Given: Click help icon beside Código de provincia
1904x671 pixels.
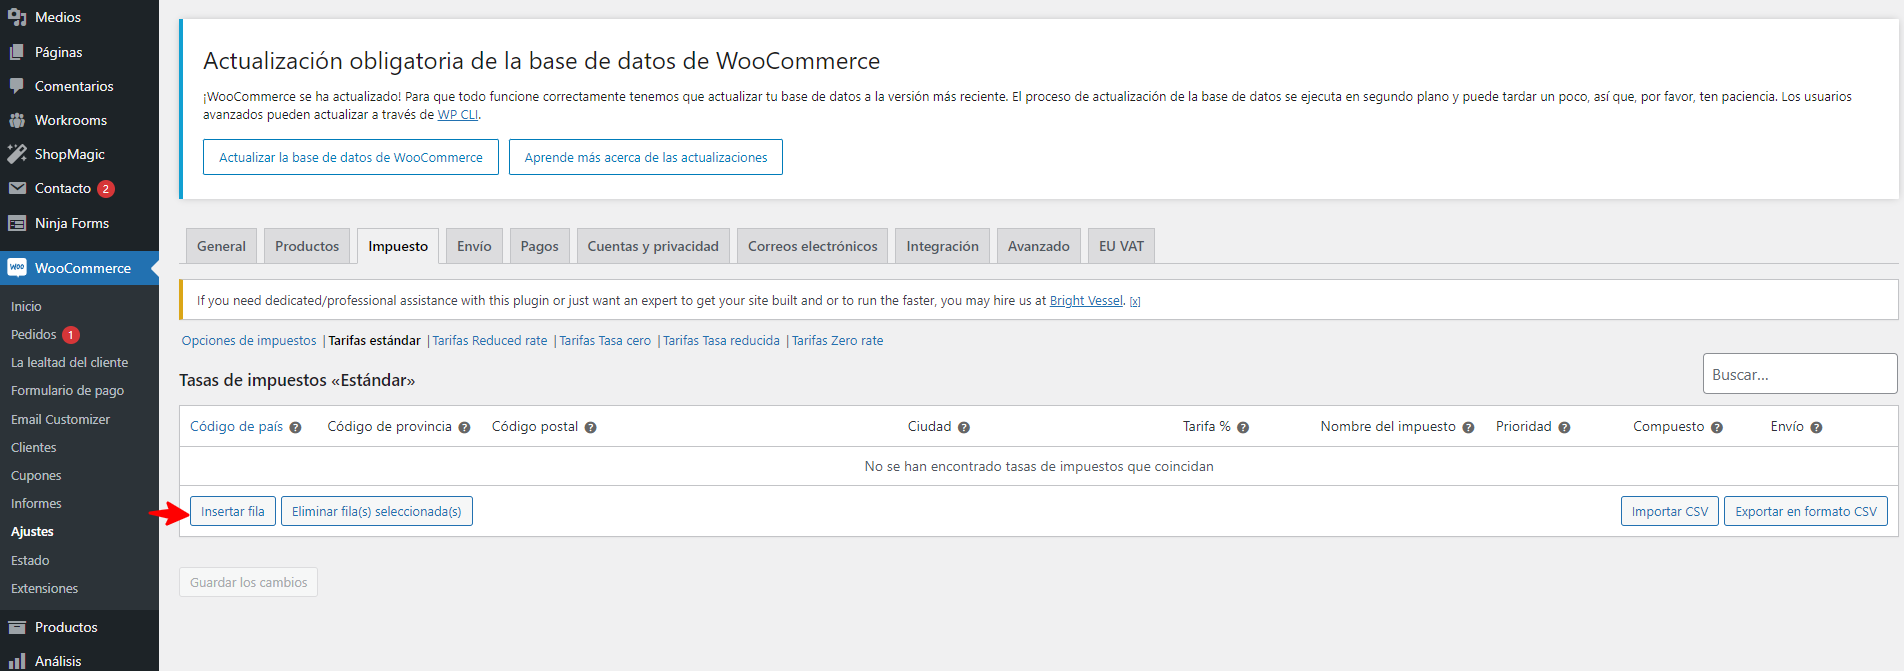Looking at the screenshot, I should pyautogui.click(x=464, y=427).
